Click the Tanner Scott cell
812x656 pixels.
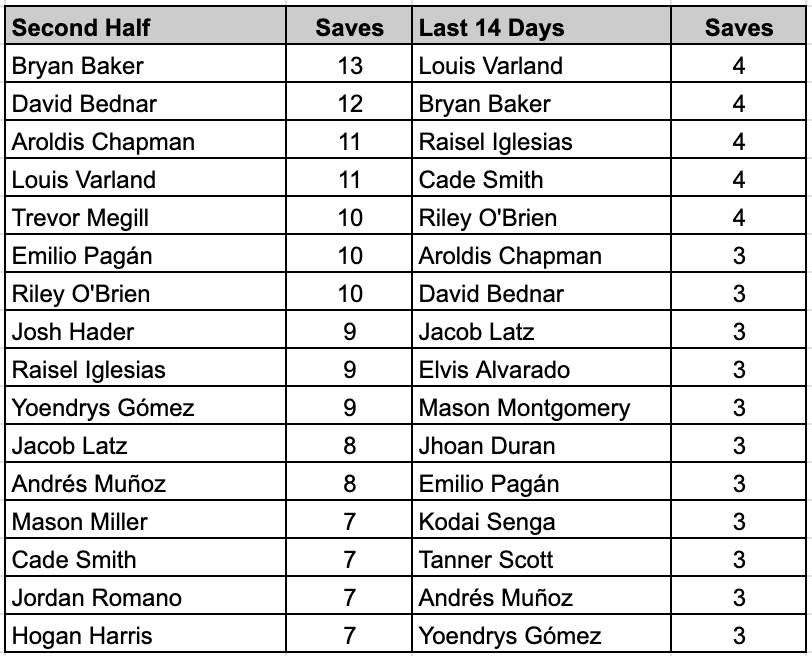(x=541, y=557)
